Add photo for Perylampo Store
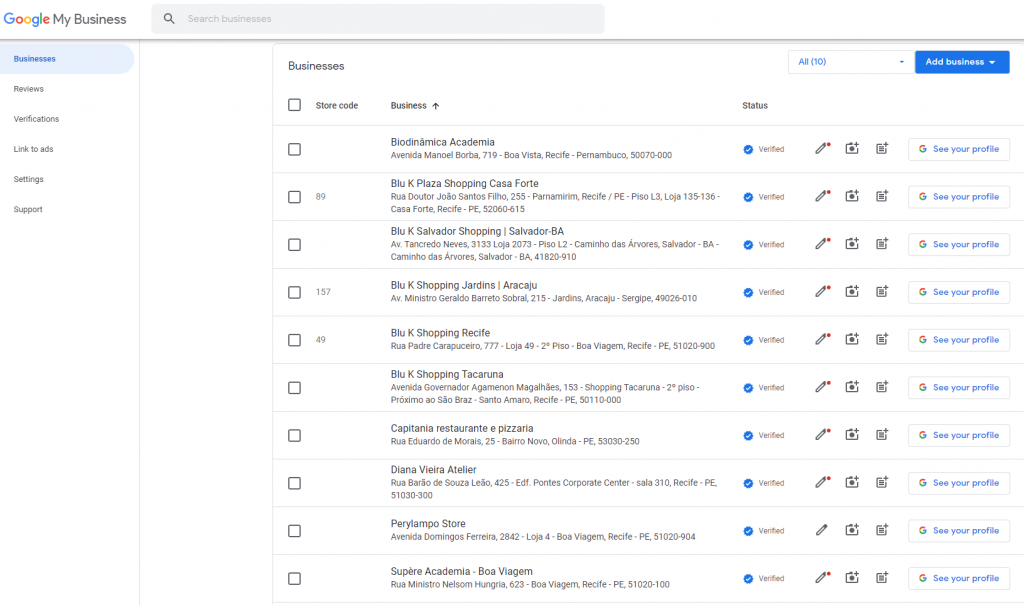 click(x=852, y=530)
